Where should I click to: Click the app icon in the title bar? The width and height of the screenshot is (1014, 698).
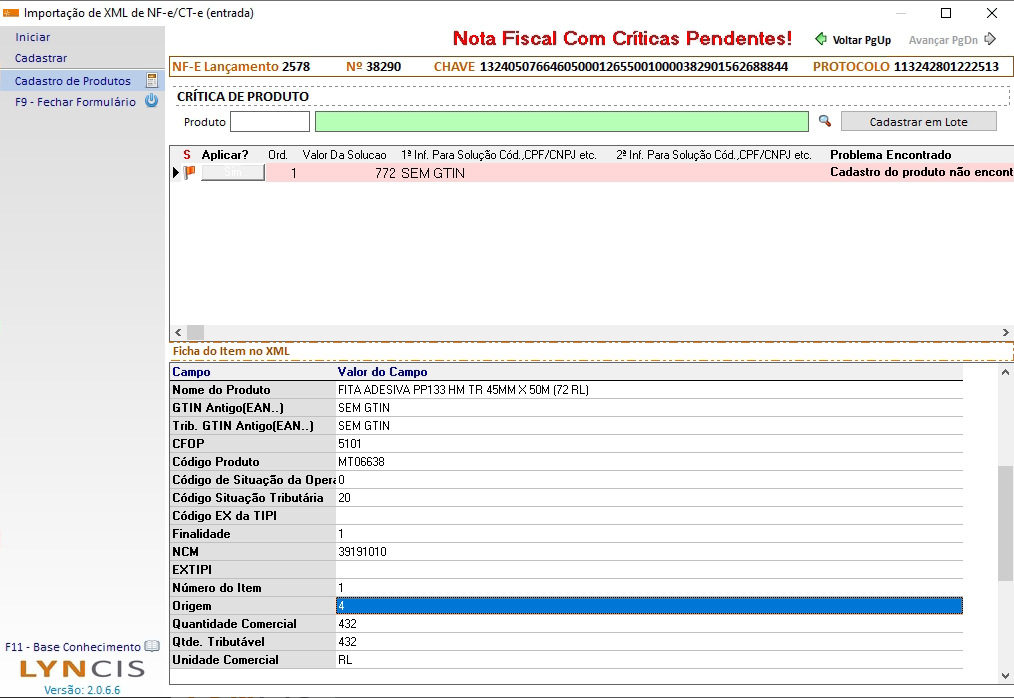pyautogui.click(x=11, y=13)
